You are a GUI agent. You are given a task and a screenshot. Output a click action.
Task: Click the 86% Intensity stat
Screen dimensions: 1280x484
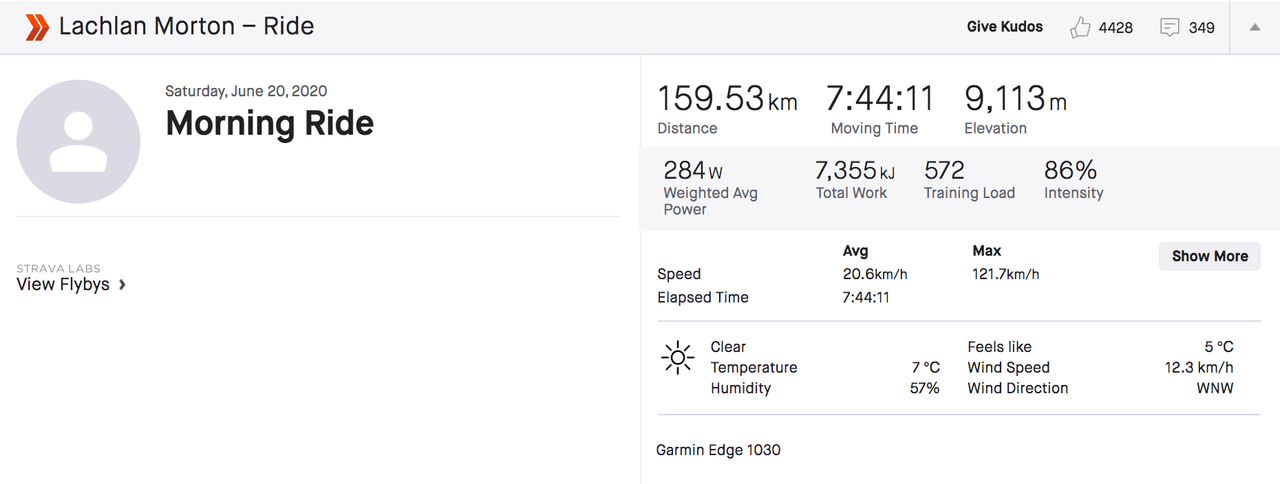click(1070, 171)
